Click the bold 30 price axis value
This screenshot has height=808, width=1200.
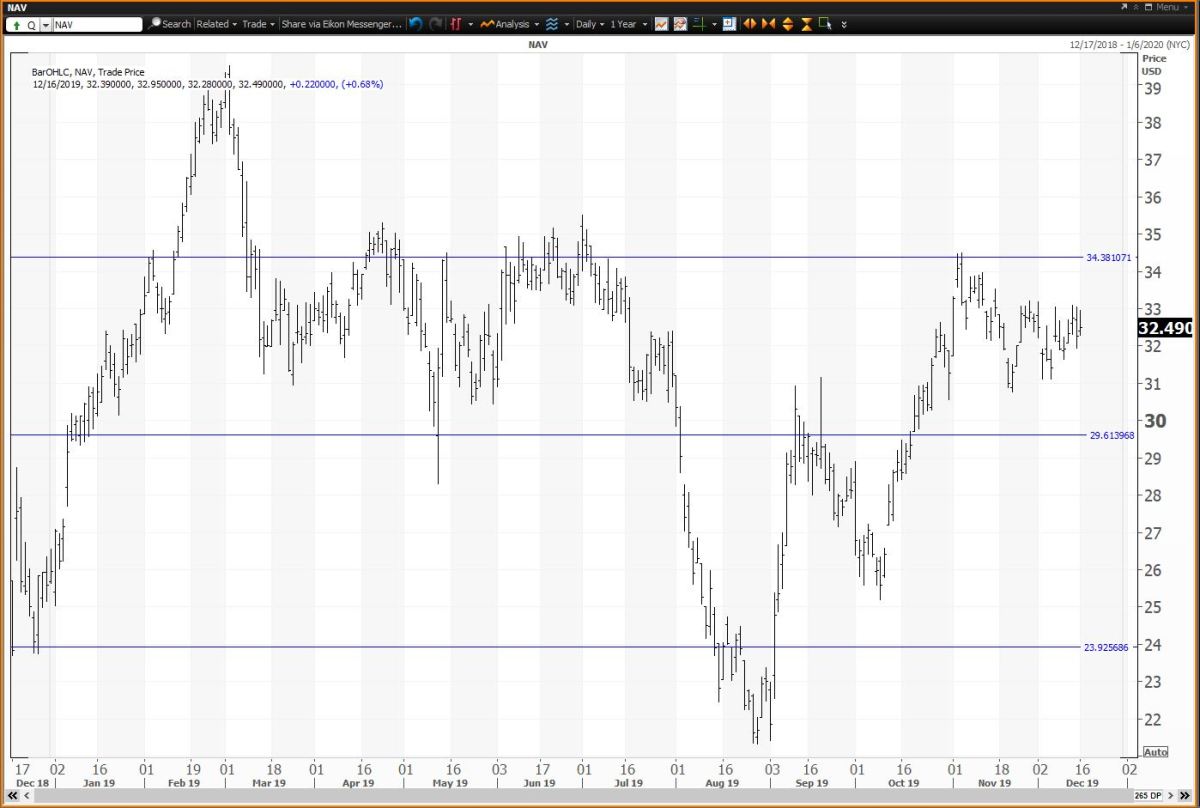point(1153,420)
